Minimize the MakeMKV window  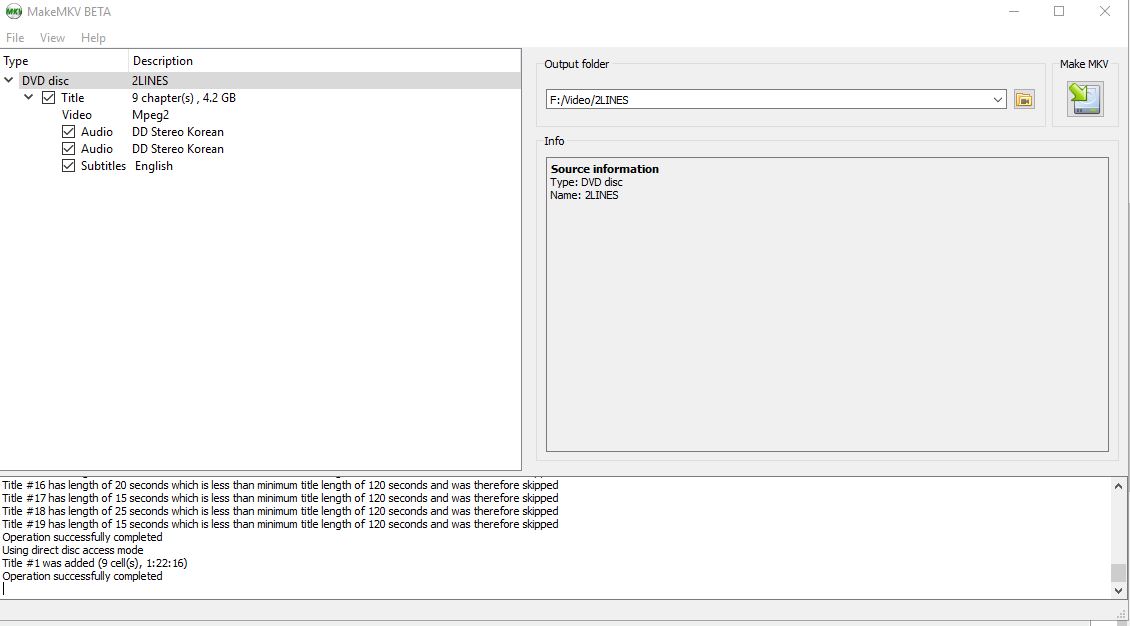click(1014, 12)
